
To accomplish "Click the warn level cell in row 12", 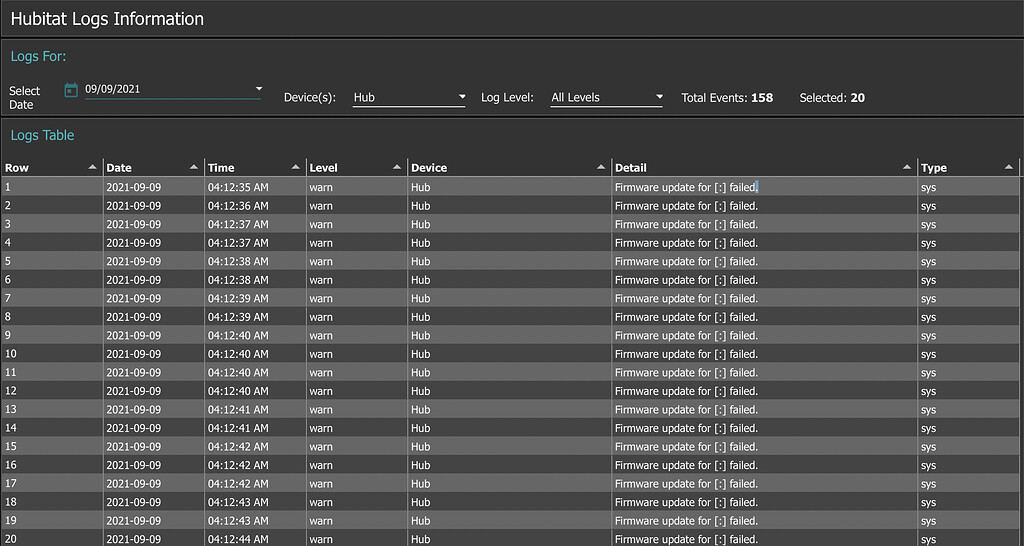I will [x=357, y=391].
